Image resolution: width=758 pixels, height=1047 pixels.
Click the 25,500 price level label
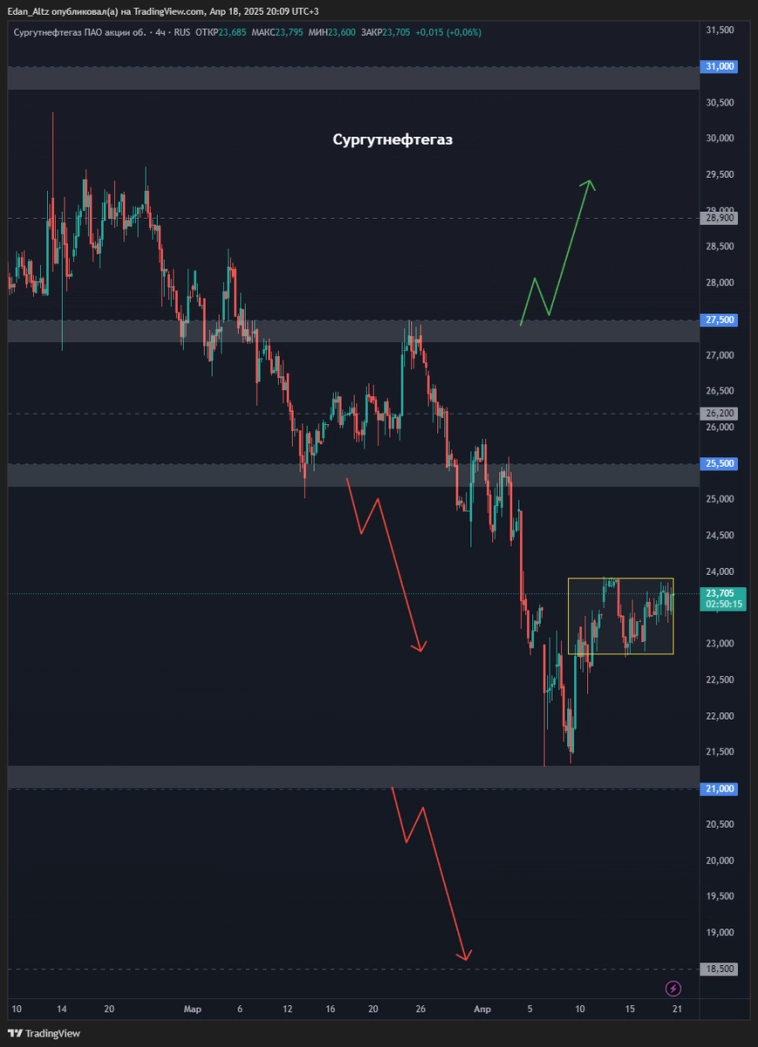720,464
